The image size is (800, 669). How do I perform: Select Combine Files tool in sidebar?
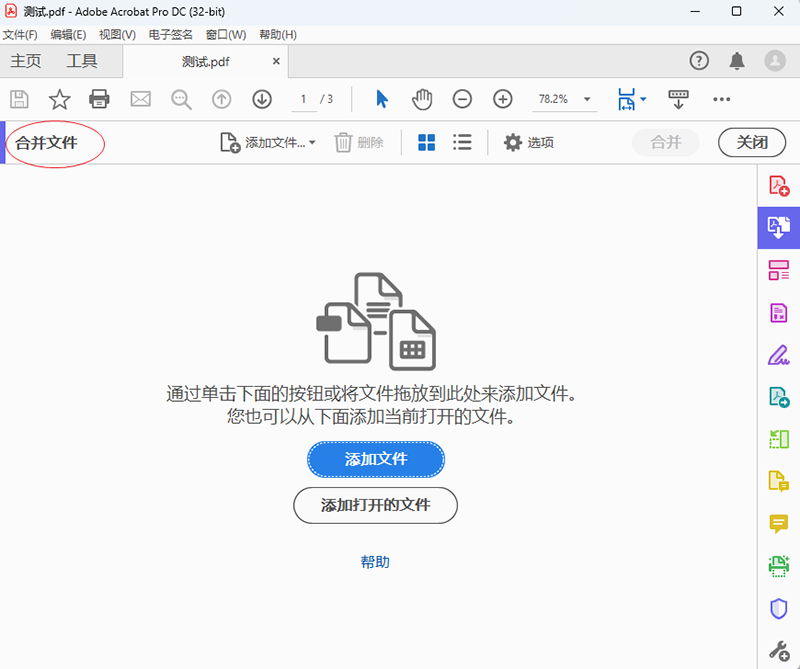tap(779, 228)
